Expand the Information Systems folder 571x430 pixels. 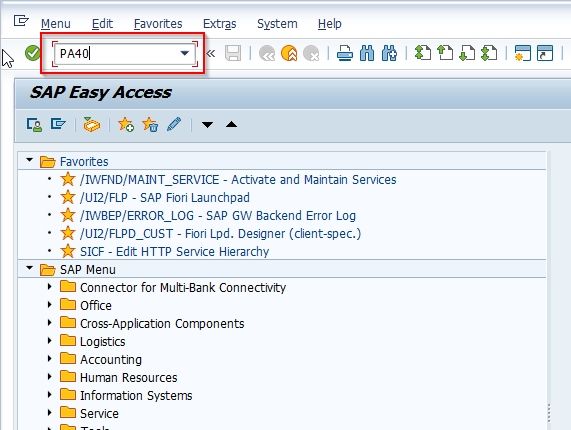point(50,395)
